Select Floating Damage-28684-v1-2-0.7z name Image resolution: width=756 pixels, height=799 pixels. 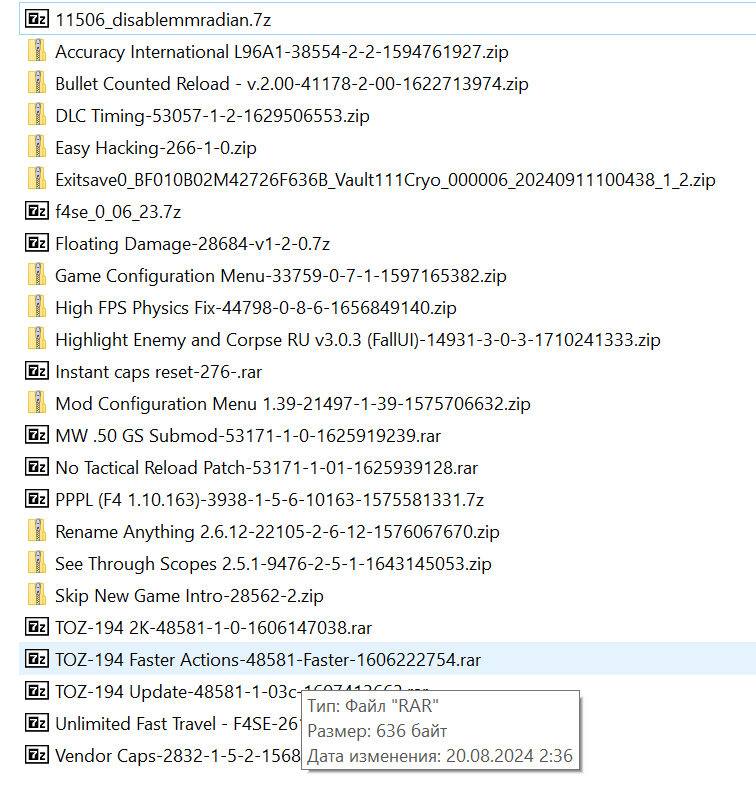coord(193,244)
